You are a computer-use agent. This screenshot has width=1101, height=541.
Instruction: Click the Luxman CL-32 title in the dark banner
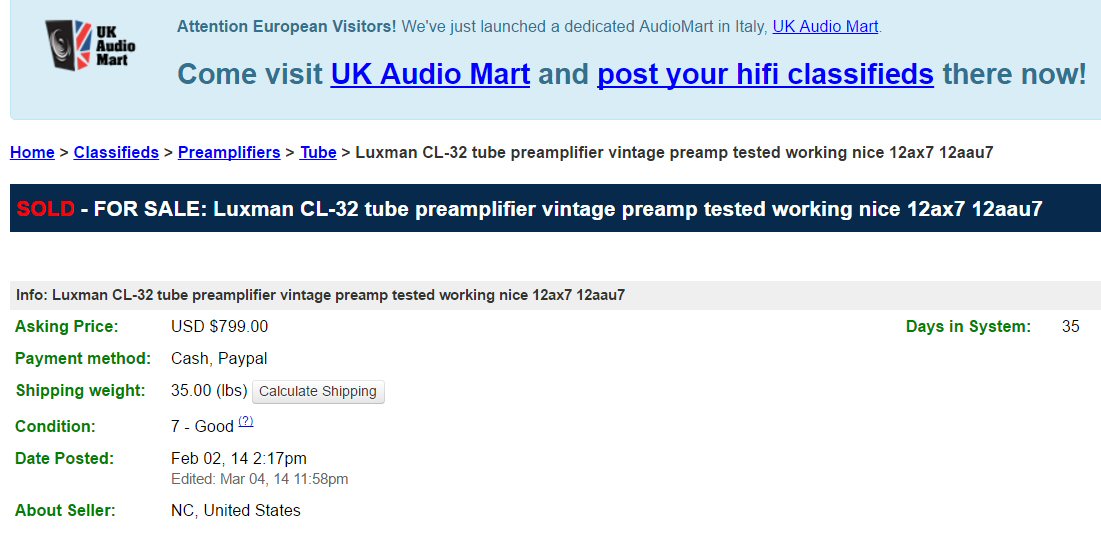click(628, 209)
